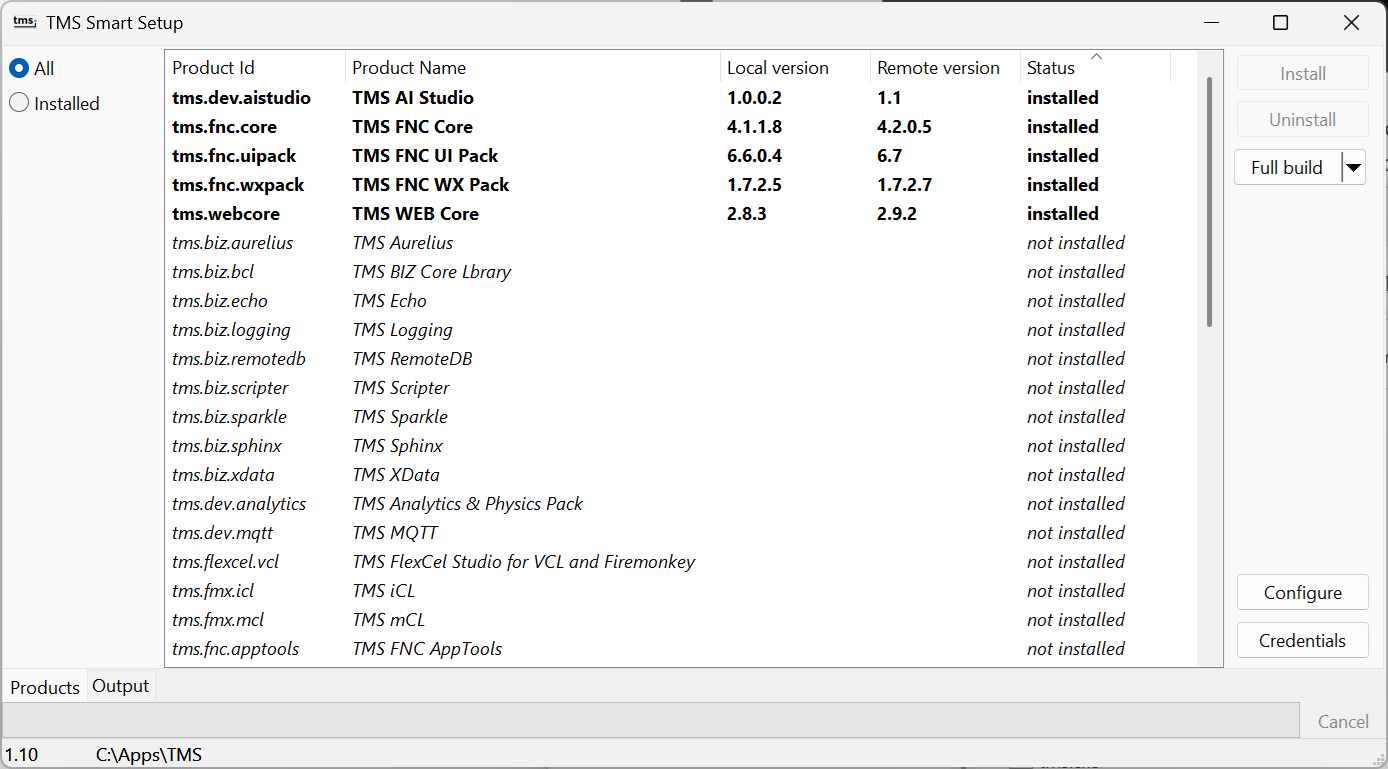Select the tms.fnc.core row
Screen dimensions: 1388x769
[680, 127]
